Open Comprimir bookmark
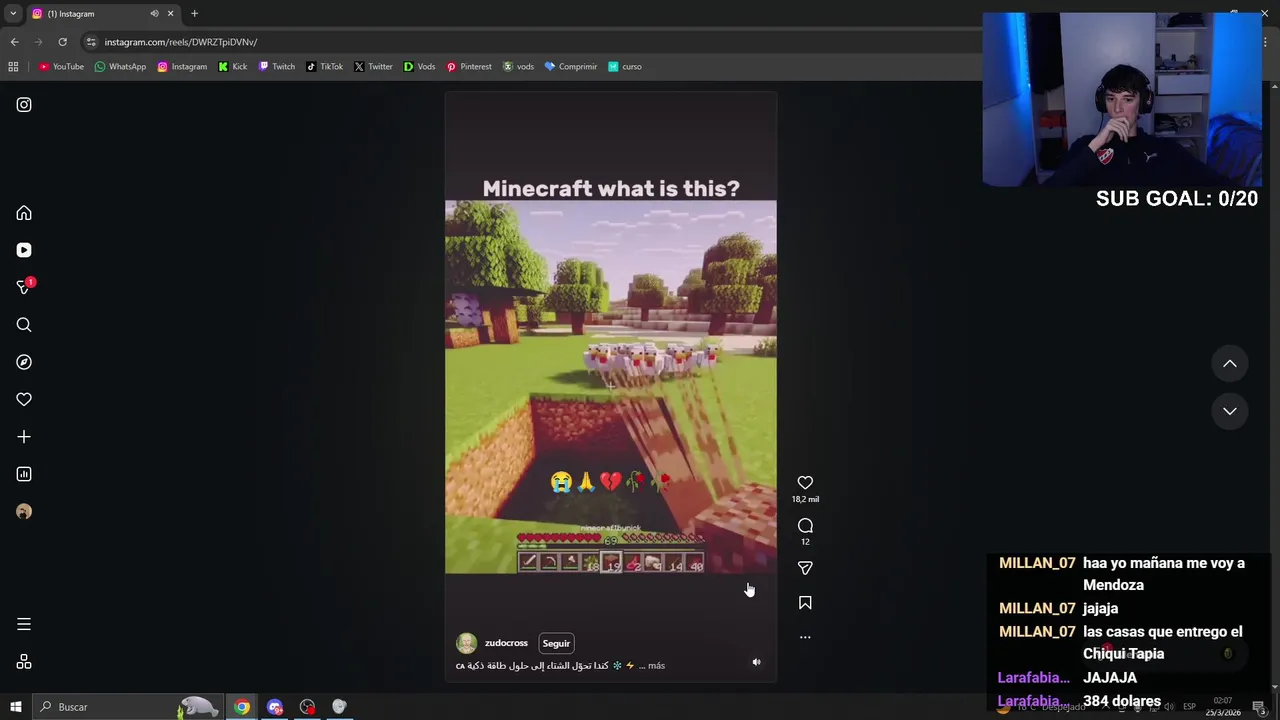The height and width of the screenshot is (720, 1280). click(571, 67)
